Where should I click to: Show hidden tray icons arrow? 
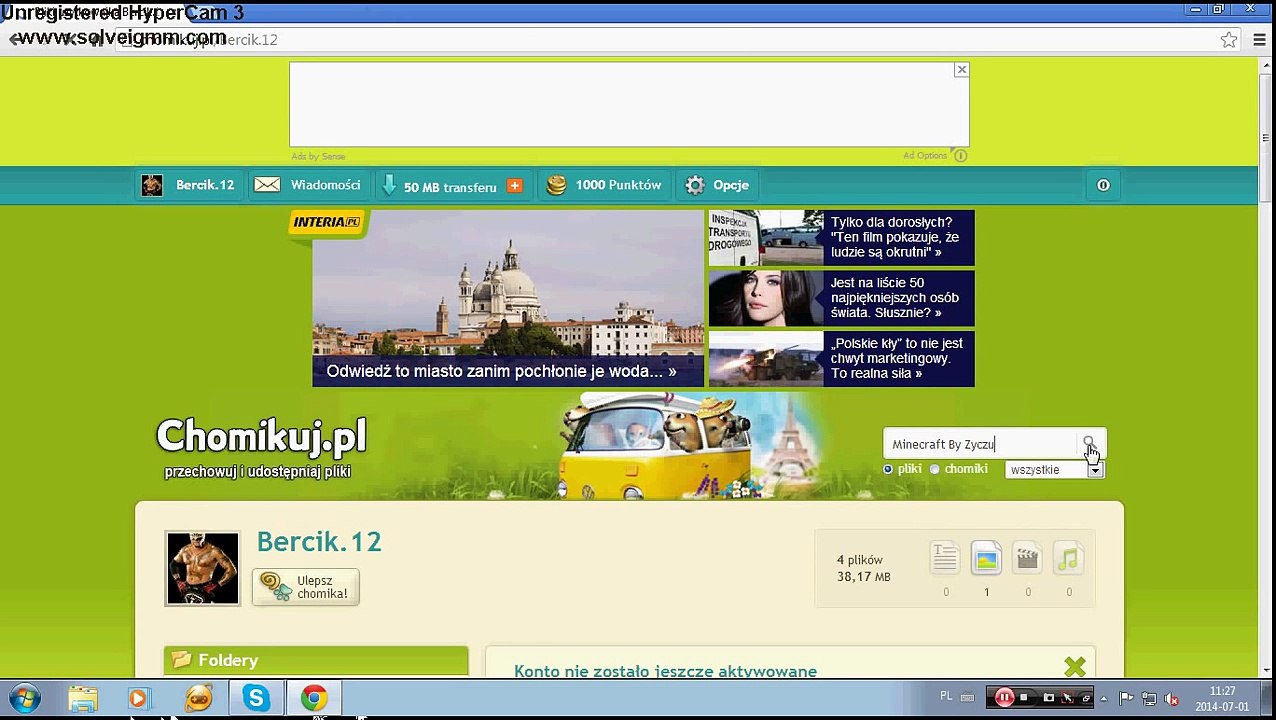click(x=1103, y=699)
